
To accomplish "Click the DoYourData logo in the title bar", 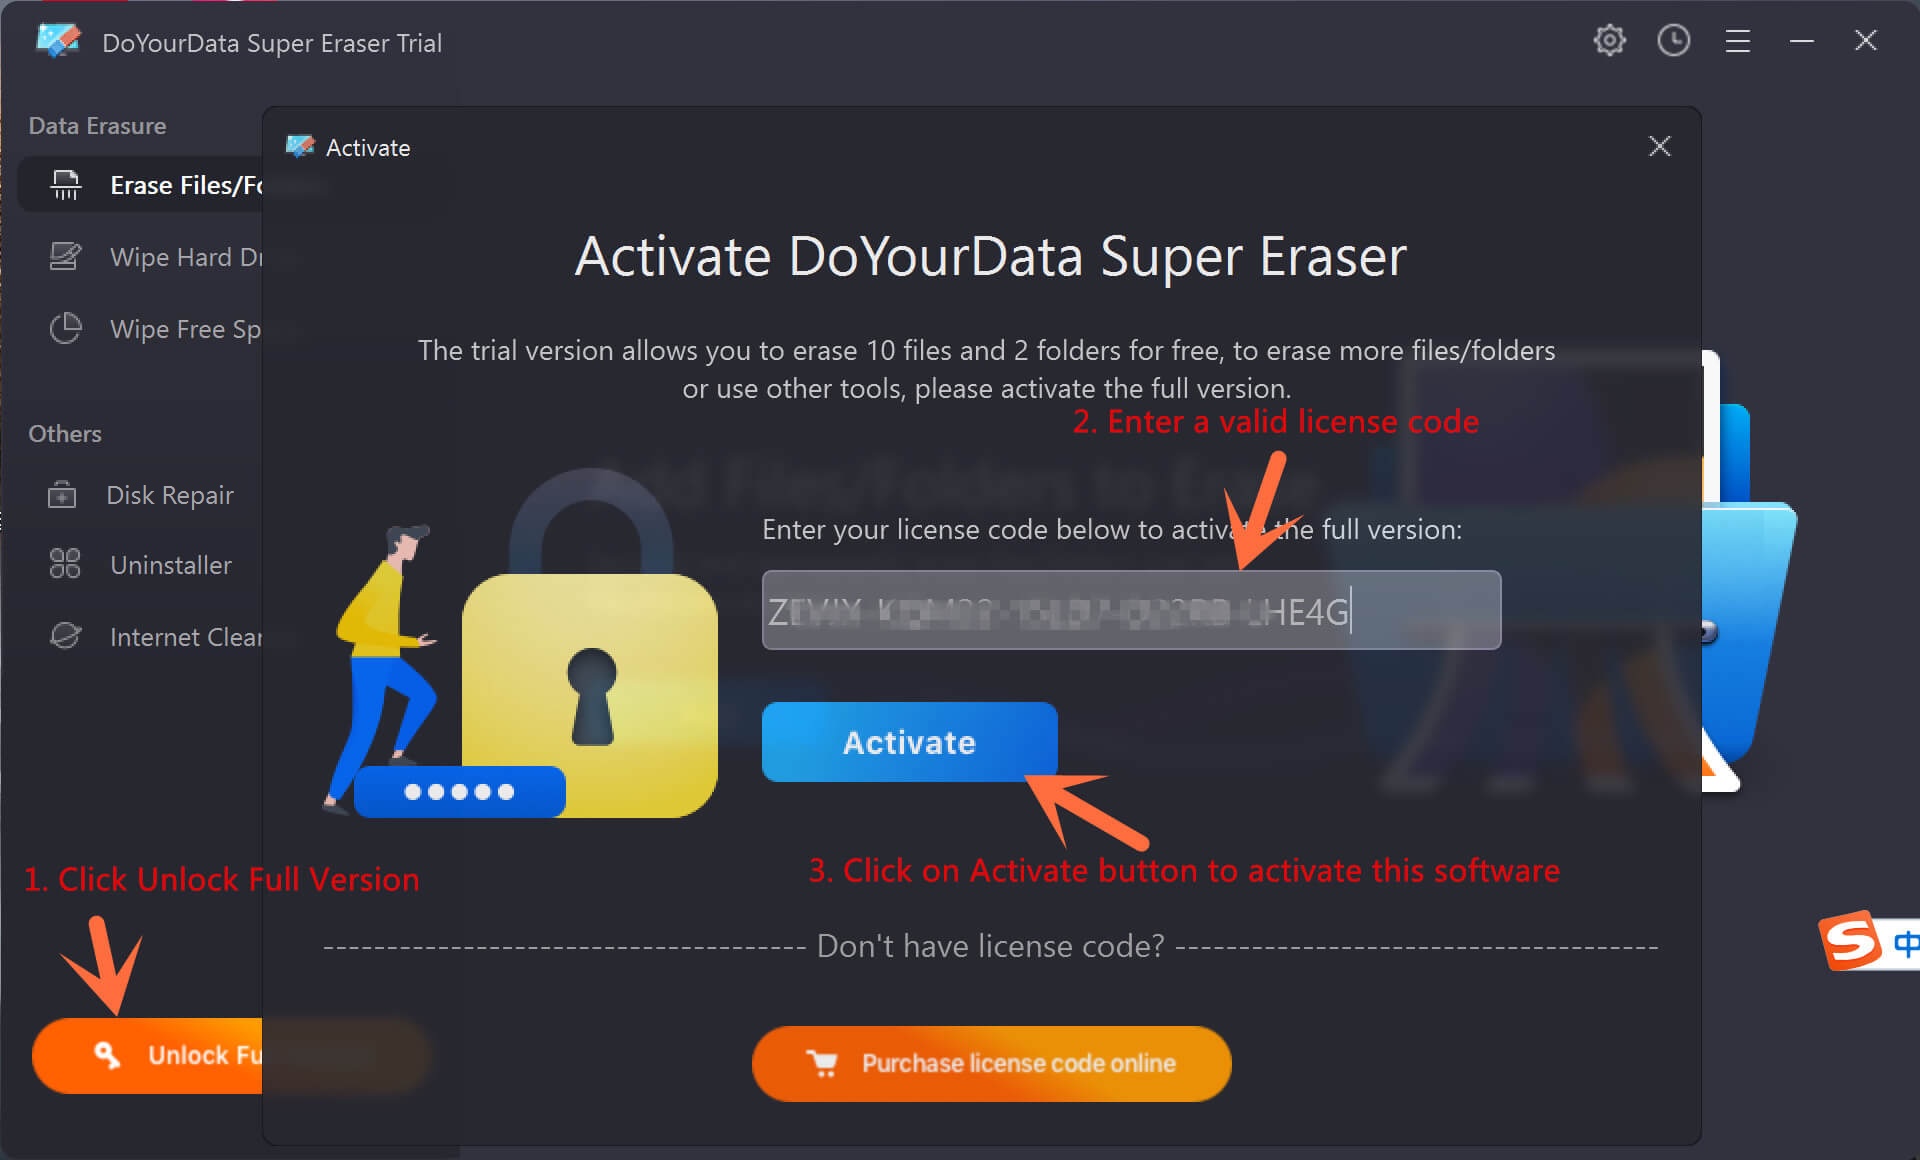I will click(58, 40).
